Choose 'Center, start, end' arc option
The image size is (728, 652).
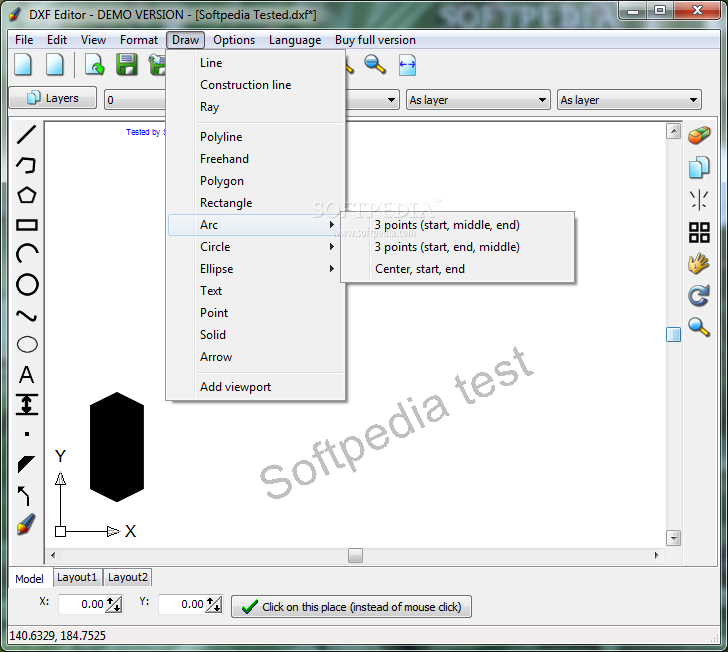(458, 269)
